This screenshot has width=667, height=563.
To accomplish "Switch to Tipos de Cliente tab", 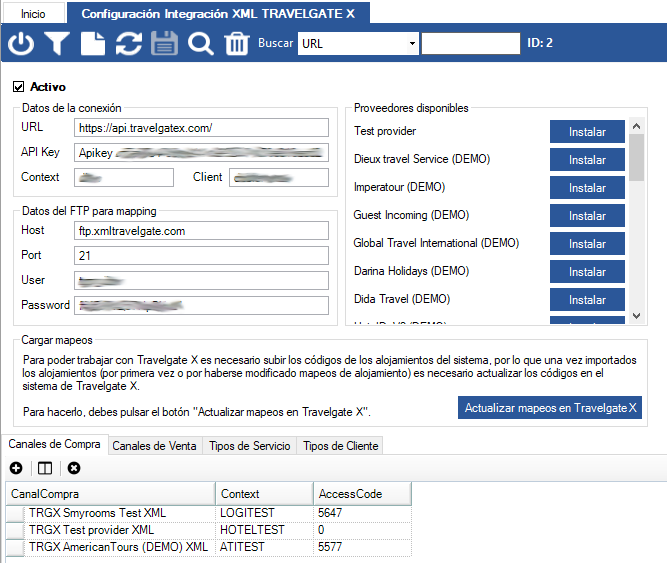I will pyautogui.click(x=340, y=446).
